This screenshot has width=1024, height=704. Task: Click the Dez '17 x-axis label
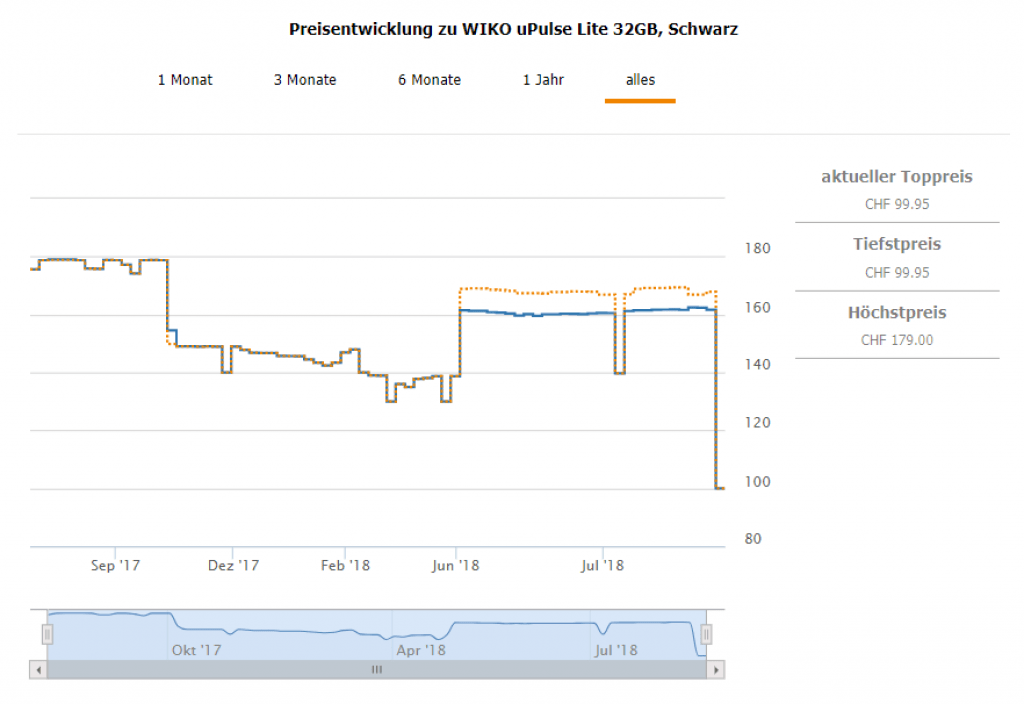(233, 566)
